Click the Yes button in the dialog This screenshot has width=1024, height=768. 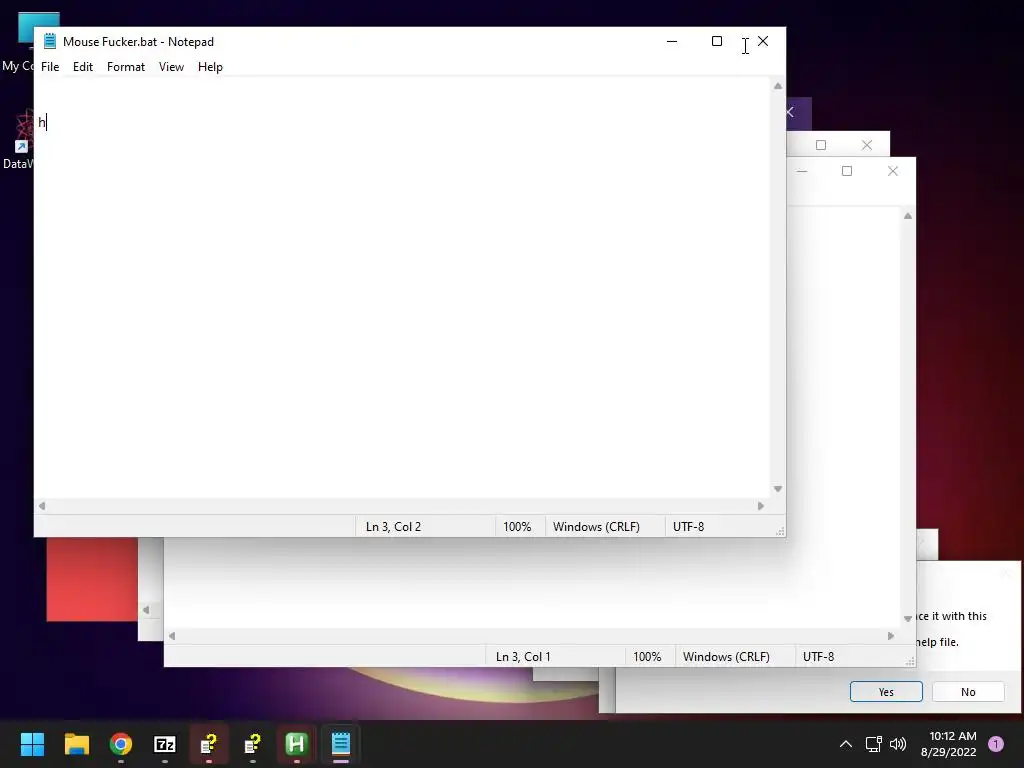pos(886,692)
